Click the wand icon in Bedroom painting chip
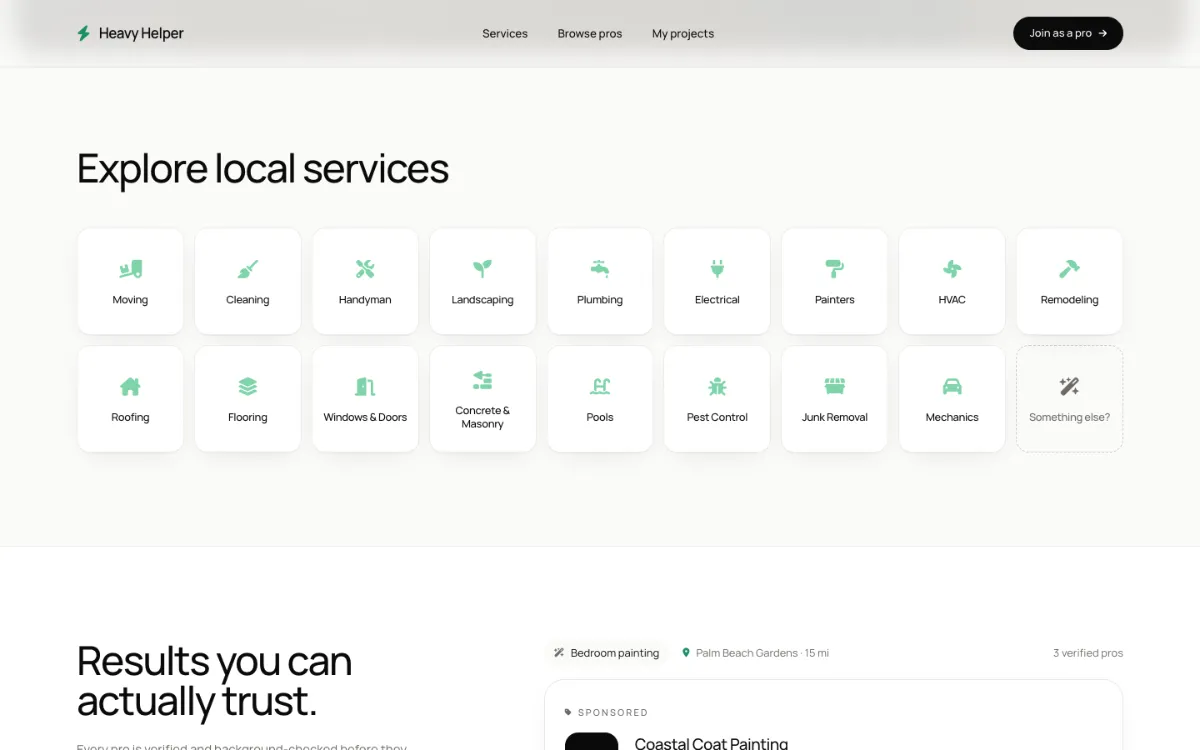The image size is (1200, 750). pos(559,653)
